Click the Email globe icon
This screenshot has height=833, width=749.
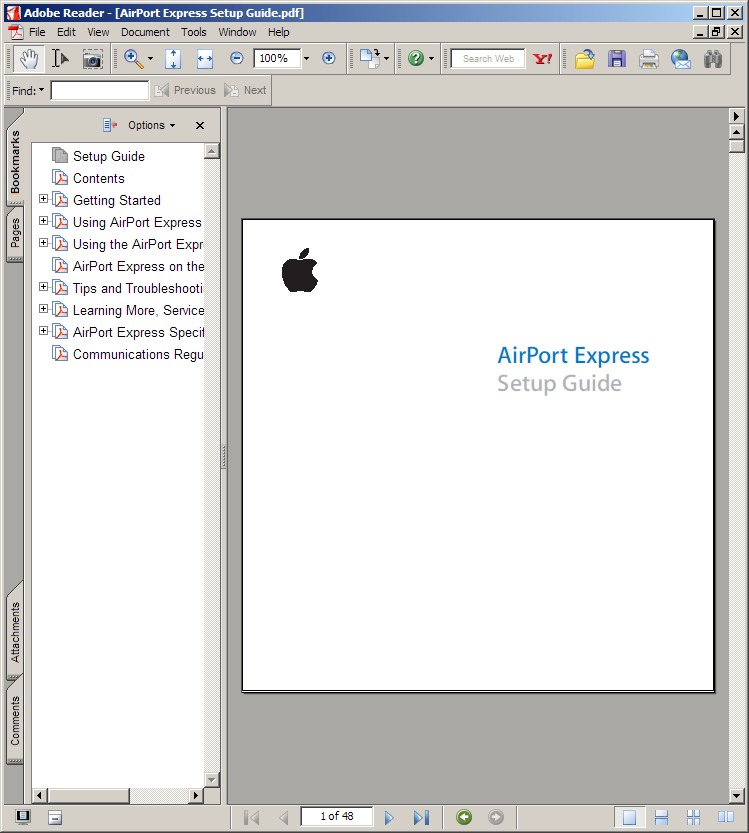[680, 58]
